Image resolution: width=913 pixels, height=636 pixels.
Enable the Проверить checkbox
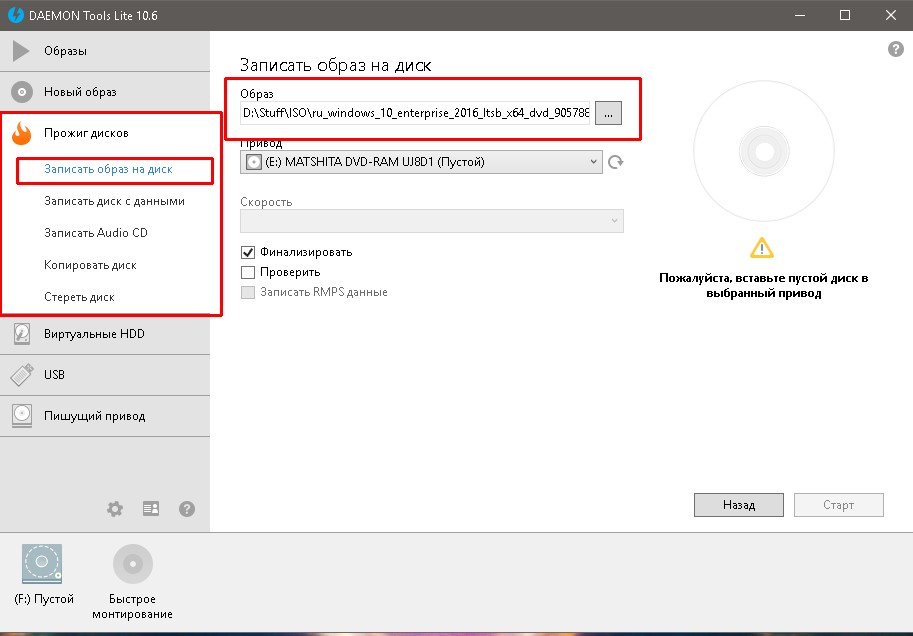[248, 272]
